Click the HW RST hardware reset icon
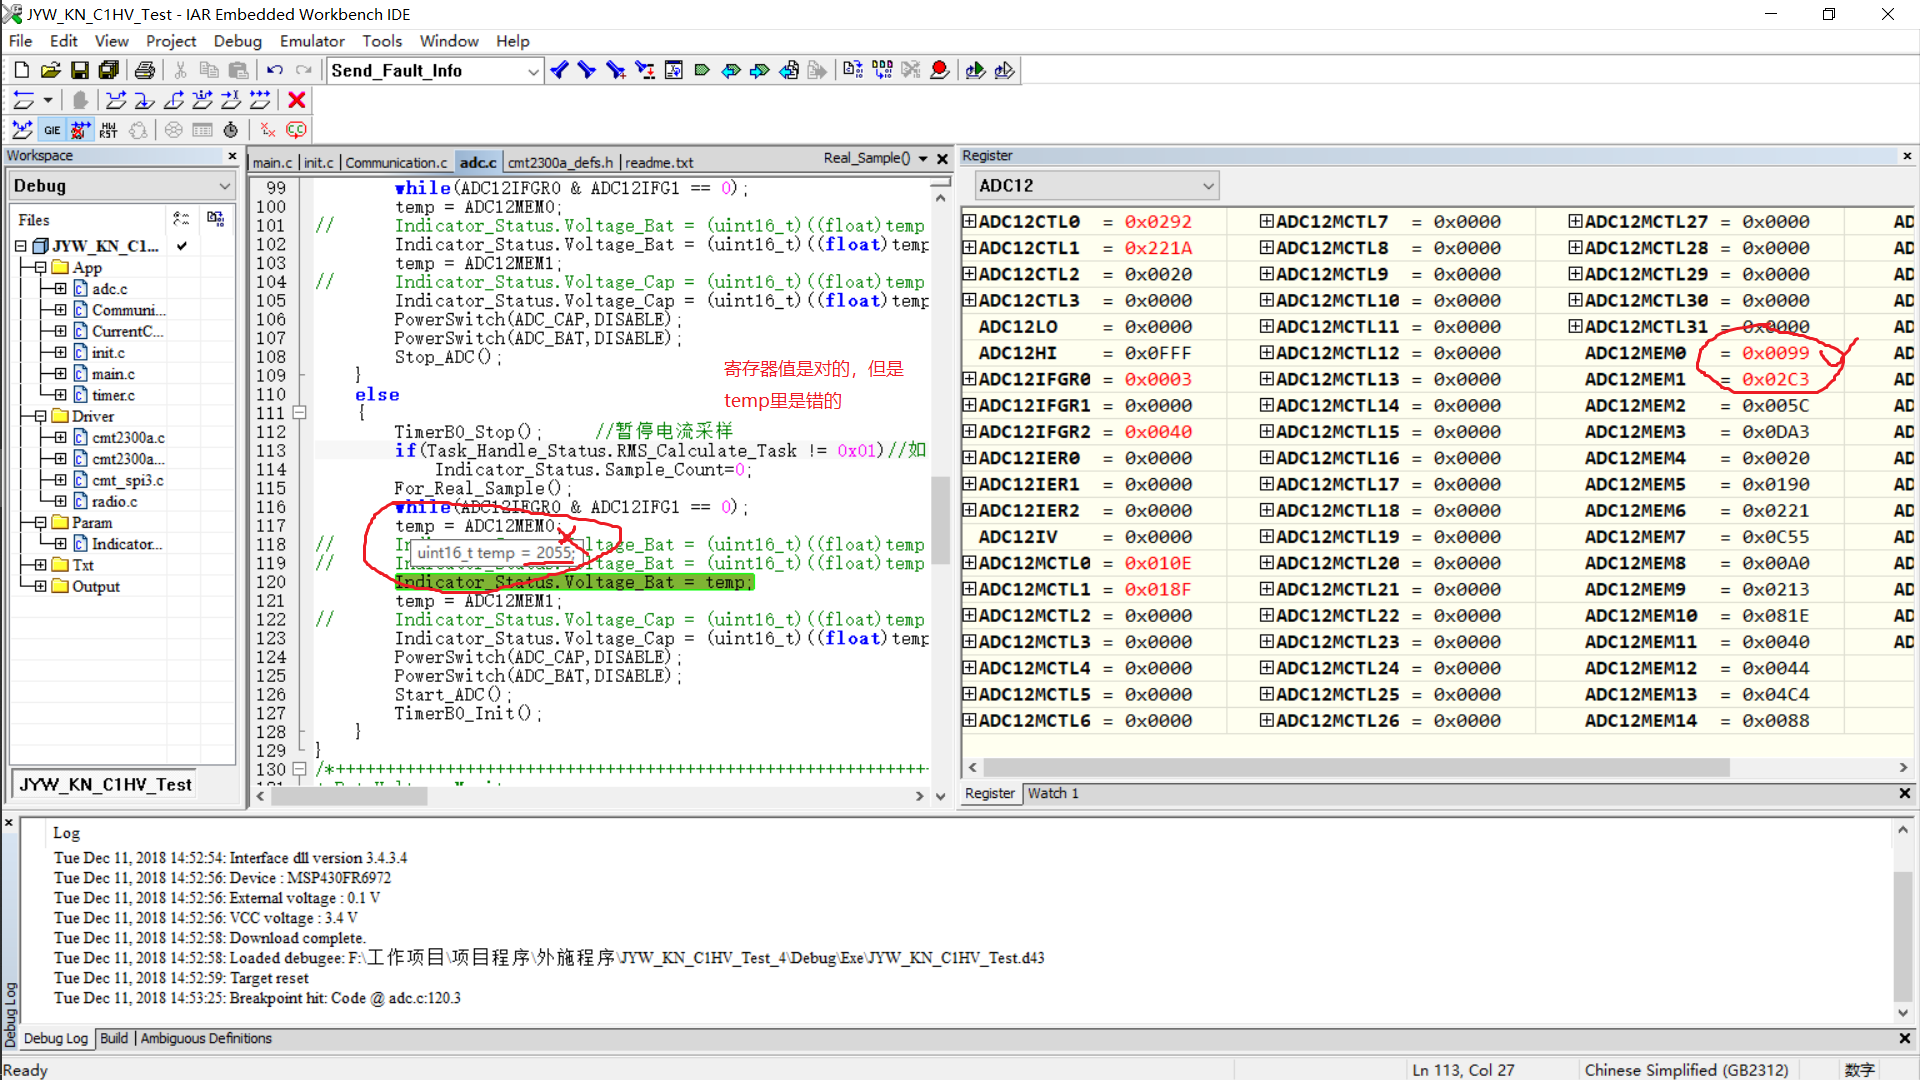The image size is (1920, 1080). point(109,130)
